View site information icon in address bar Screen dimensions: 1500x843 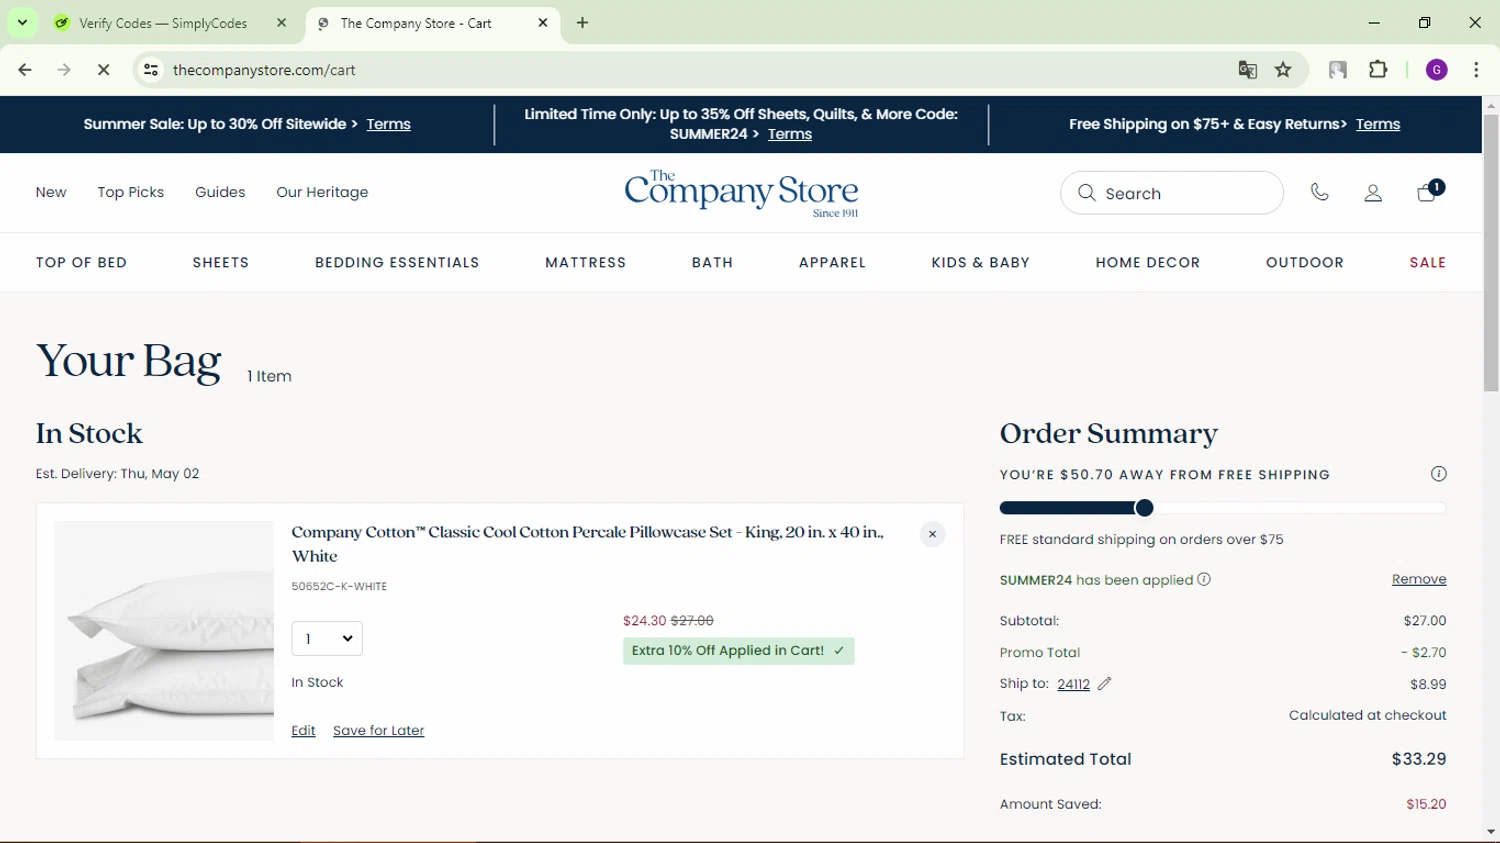(x=150, y=70)
